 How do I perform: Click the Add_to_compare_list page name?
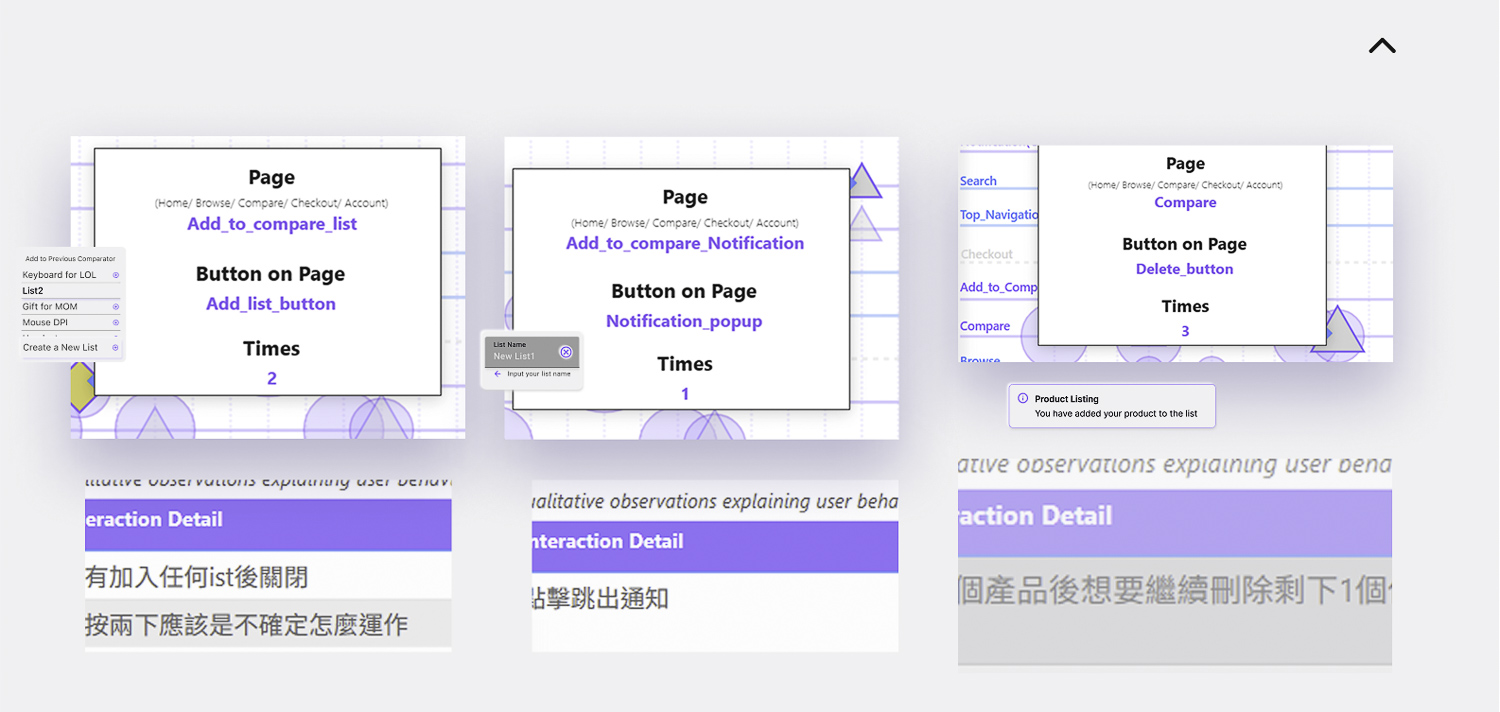pyautogui.click(x=272, y=224)
